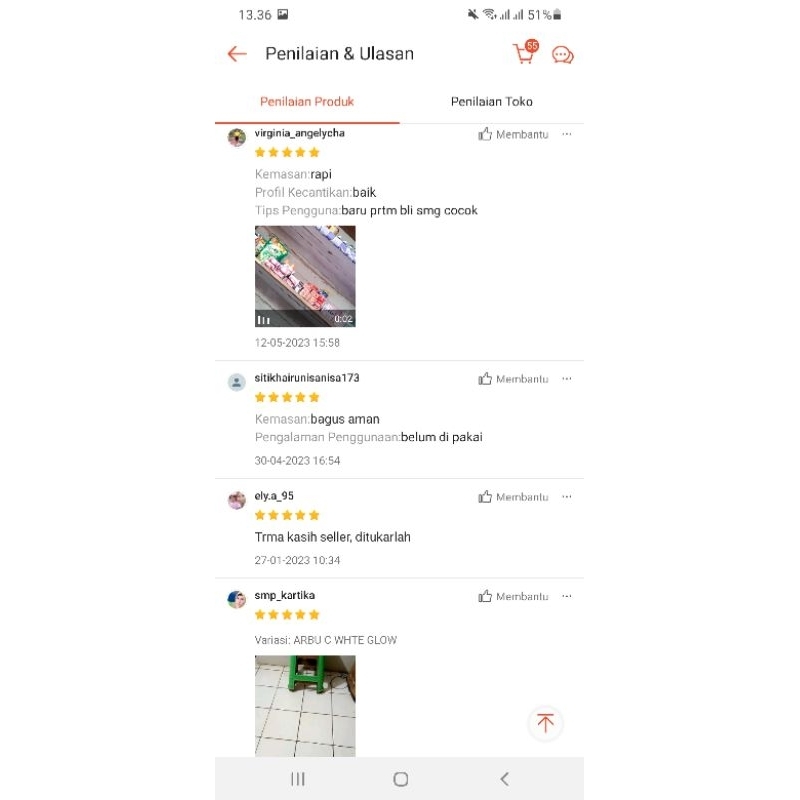
Task: Open more options on smp_kartika's review
Action: click(x=567, y=596)
